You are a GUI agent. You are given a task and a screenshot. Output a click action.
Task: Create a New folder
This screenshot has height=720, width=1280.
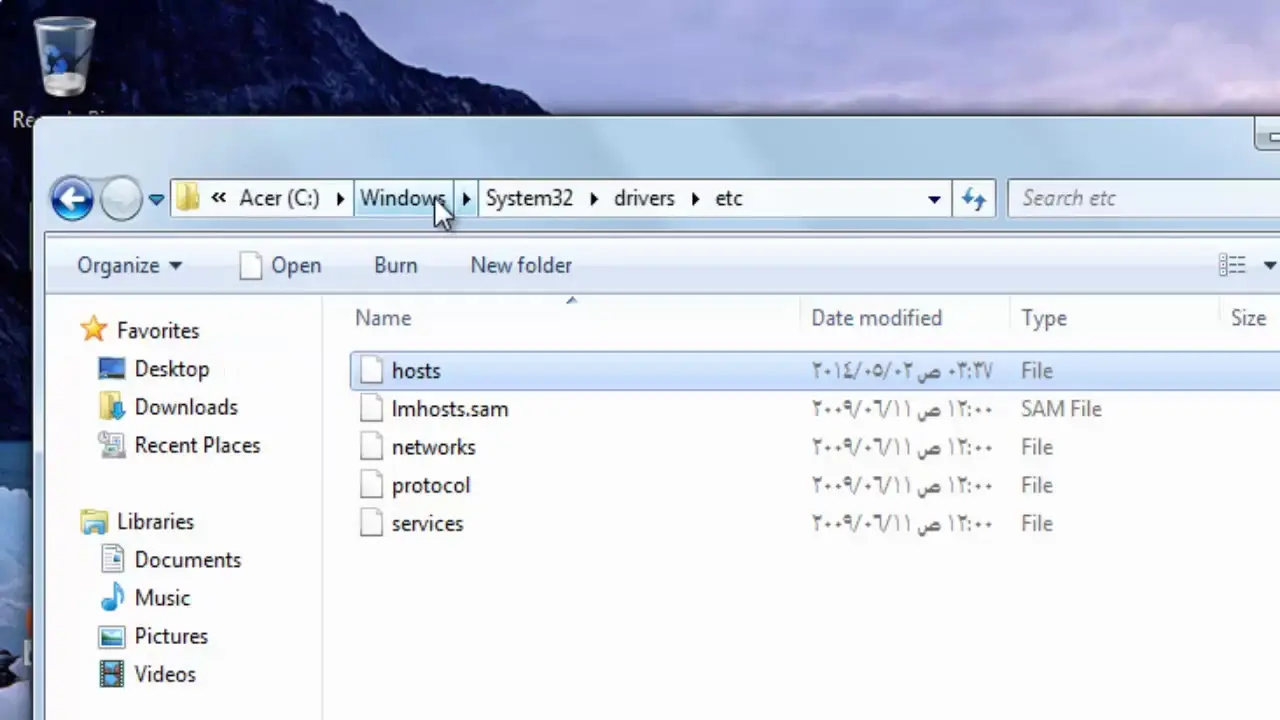pyautogui.click(x=521, y=265)
